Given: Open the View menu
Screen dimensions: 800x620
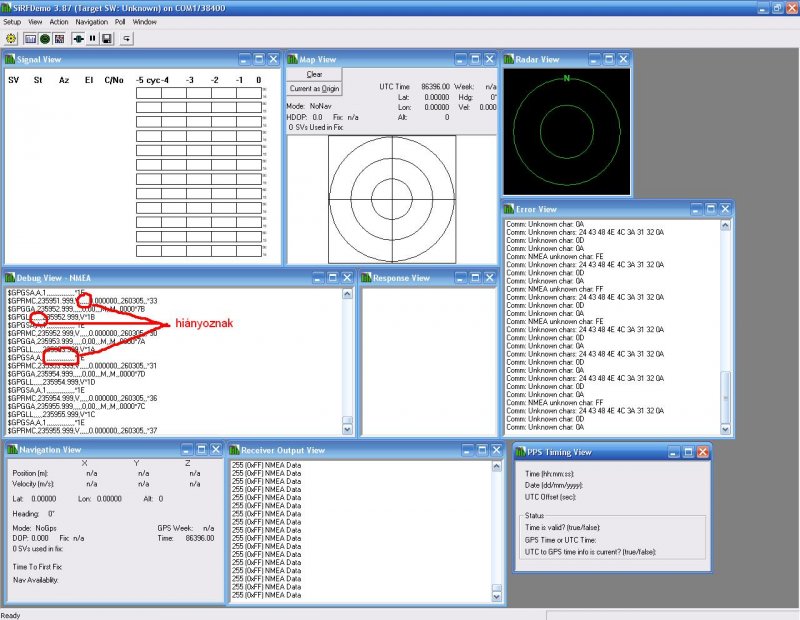Looking at the screenshot, I should [x=35, y=22].
